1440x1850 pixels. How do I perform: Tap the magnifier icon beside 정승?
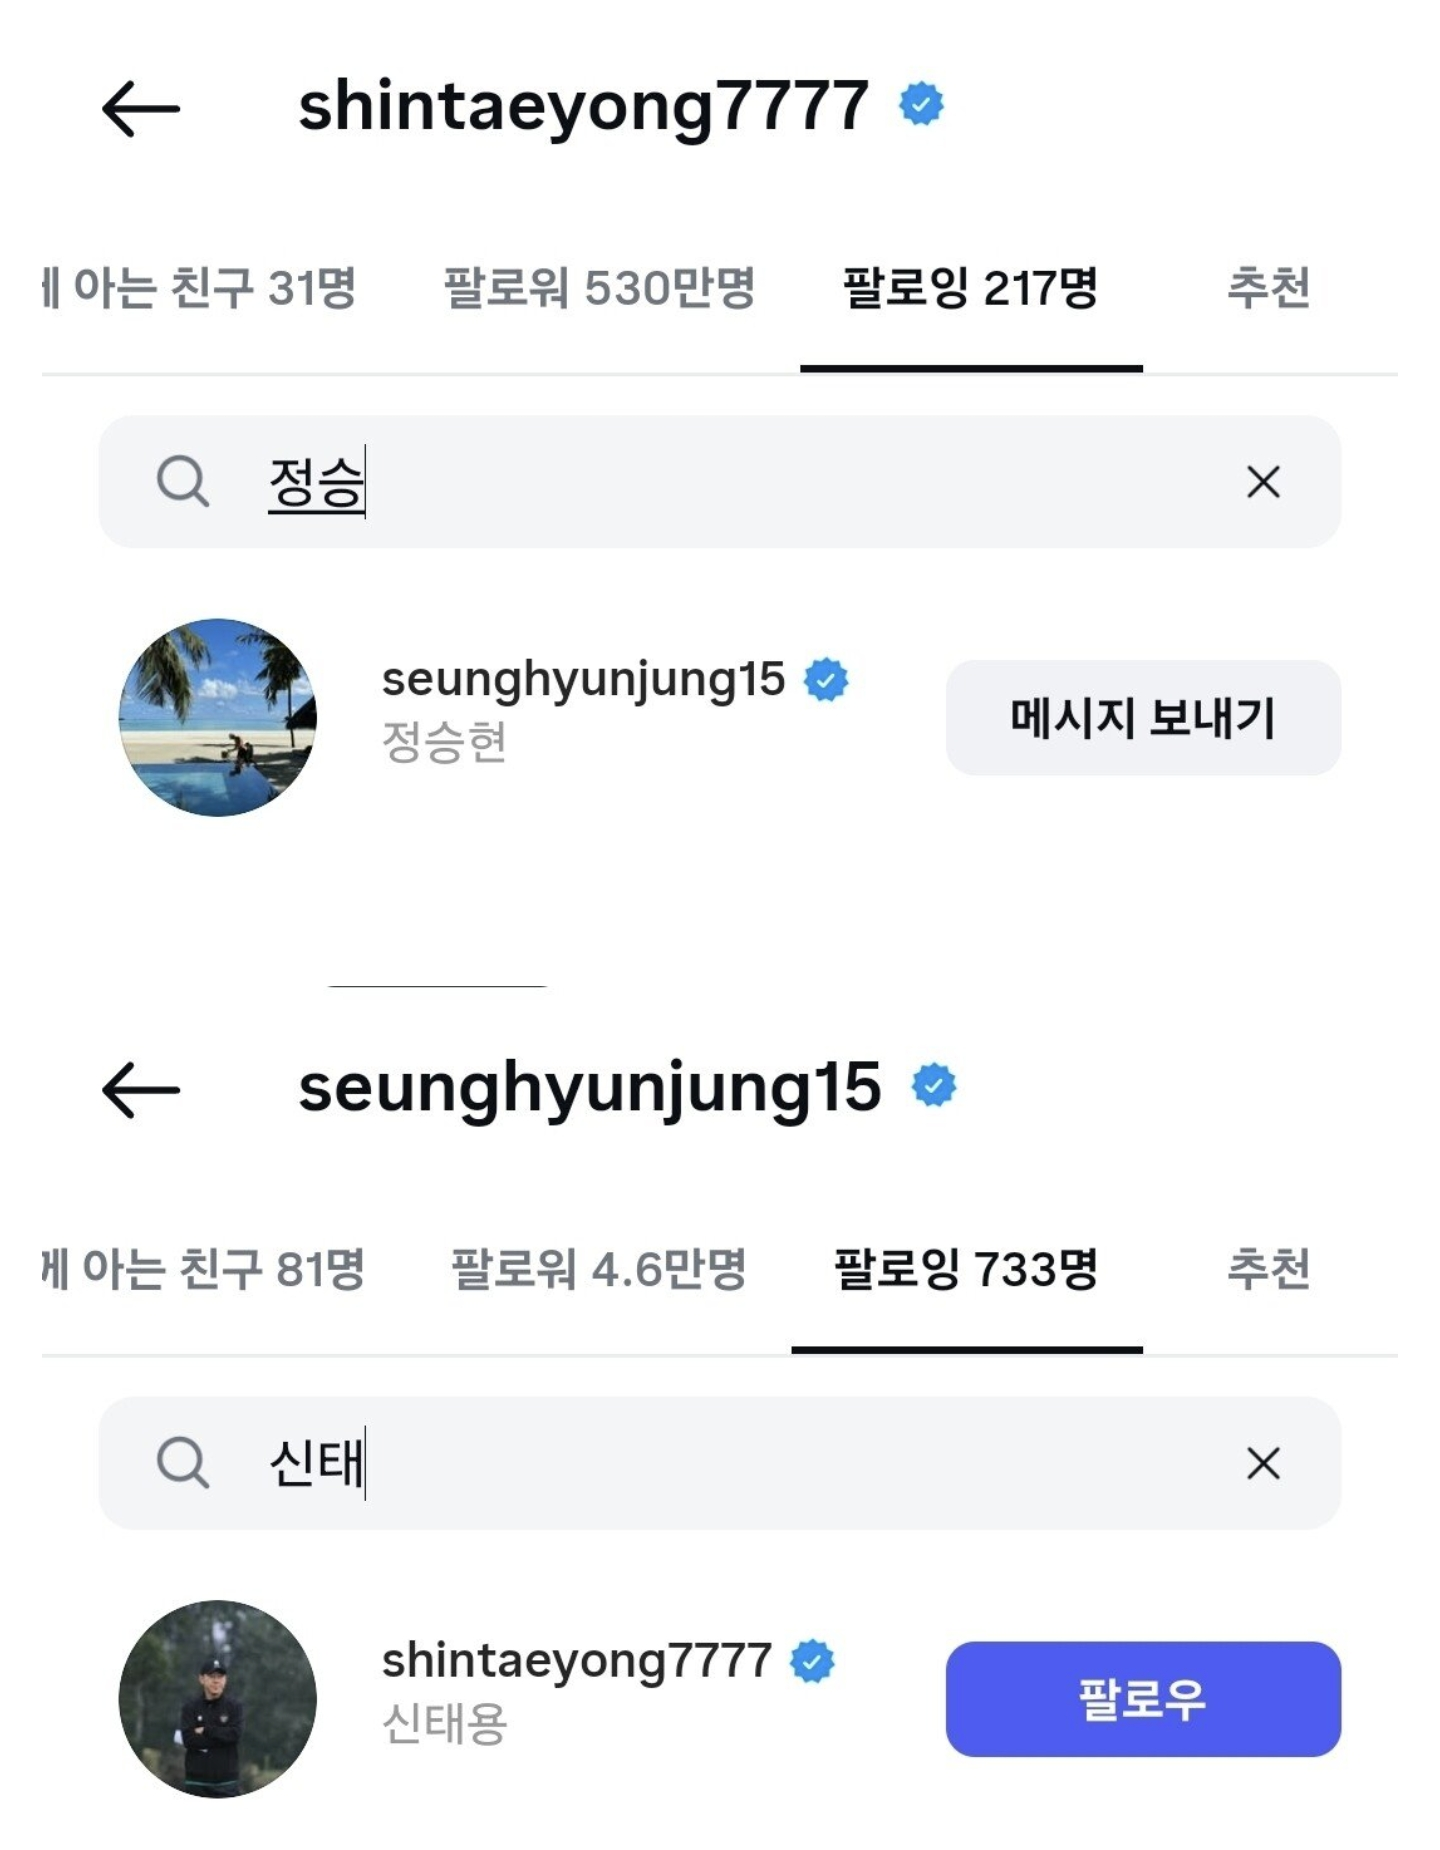(183, 482)
